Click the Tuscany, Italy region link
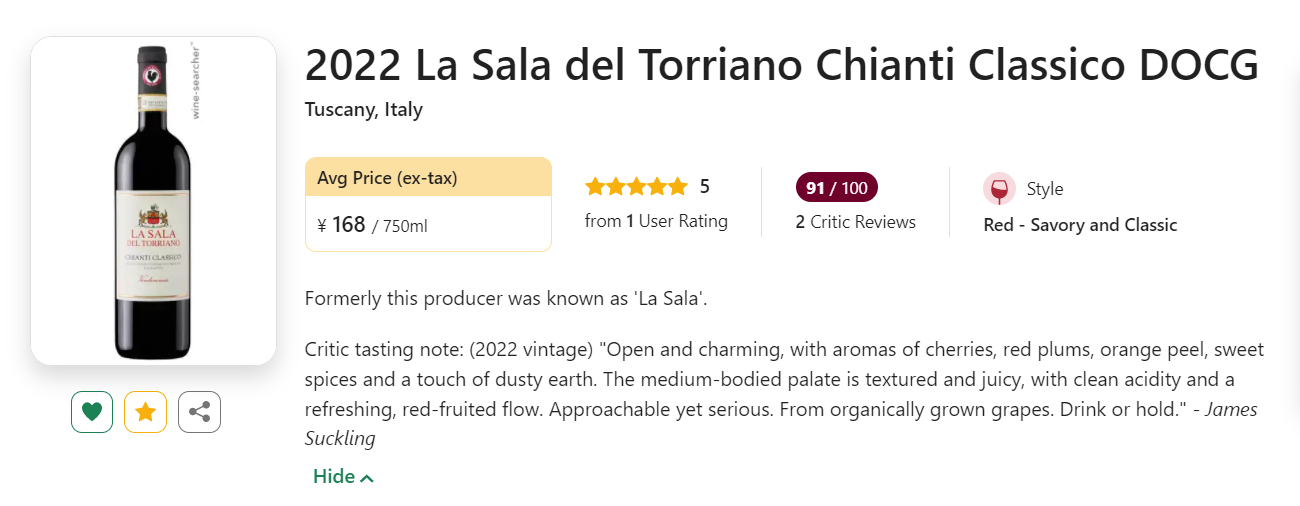Screen dimensions: 1300x506 (x=363, y=110)
